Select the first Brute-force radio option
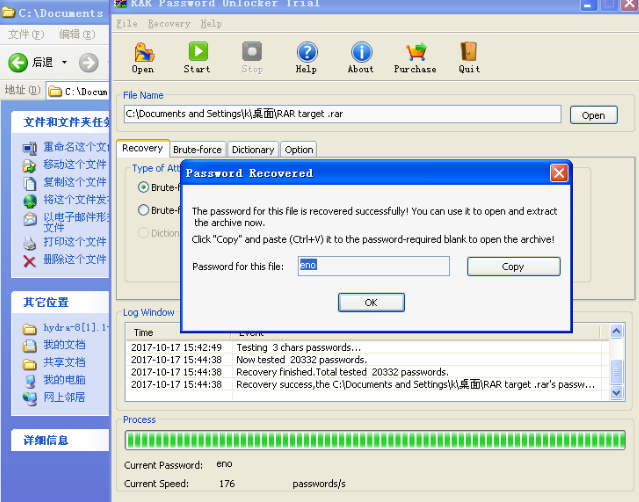Screen dimensions: 639x502 pyautogui.click(x=143, y=187)
